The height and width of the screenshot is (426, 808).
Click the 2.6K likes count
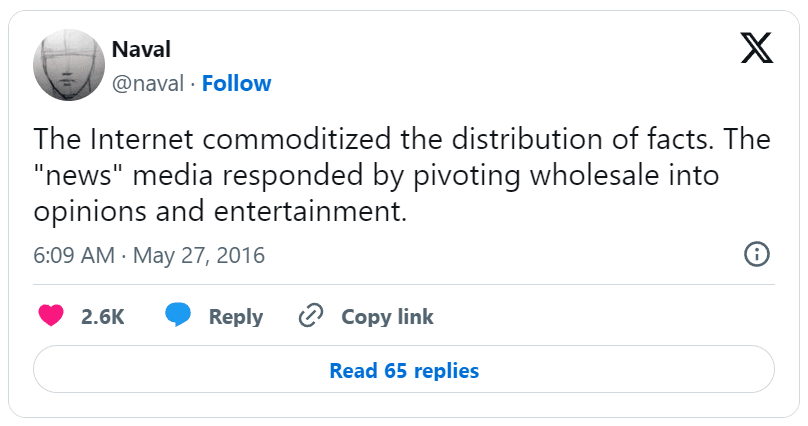pyautogui.click(x=102, y=317)
